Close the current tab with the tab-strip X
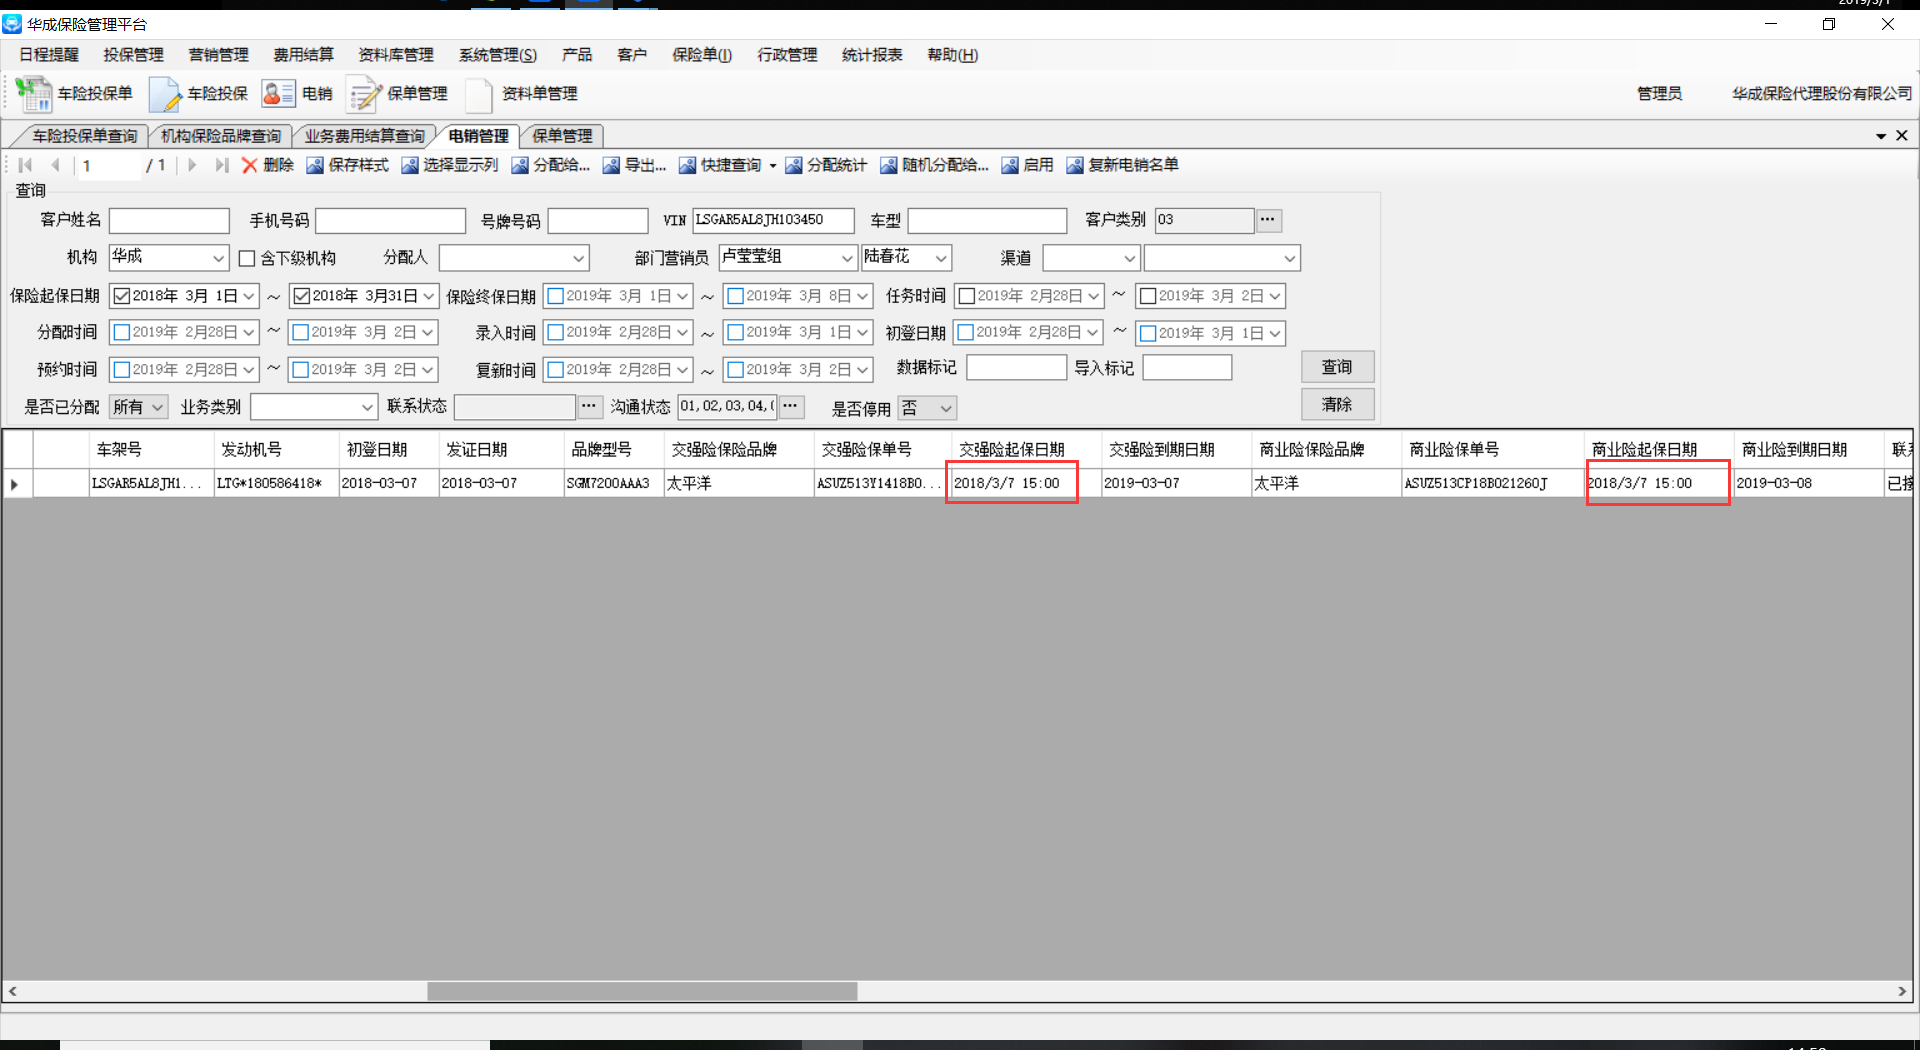 pyautogui.click(x=1902, y=135)
